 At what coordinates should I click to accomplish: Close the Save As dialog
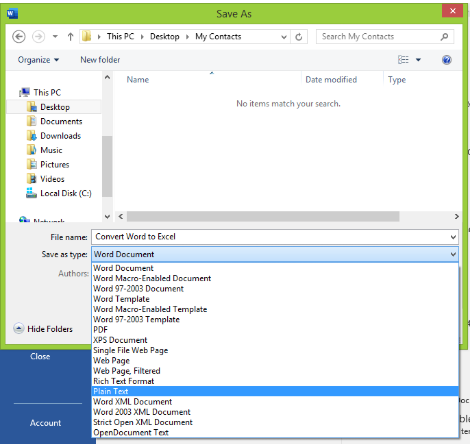[452, 11]
